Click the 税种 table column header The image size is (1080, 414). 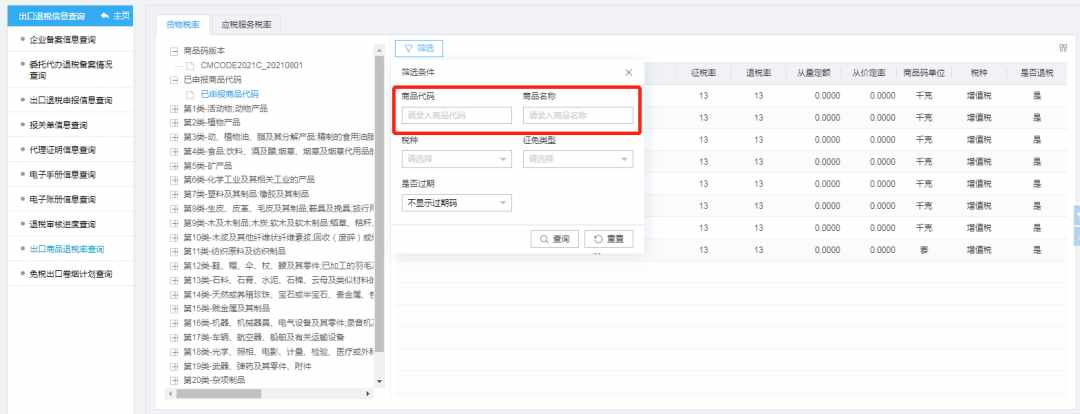[x=979, y=73]
